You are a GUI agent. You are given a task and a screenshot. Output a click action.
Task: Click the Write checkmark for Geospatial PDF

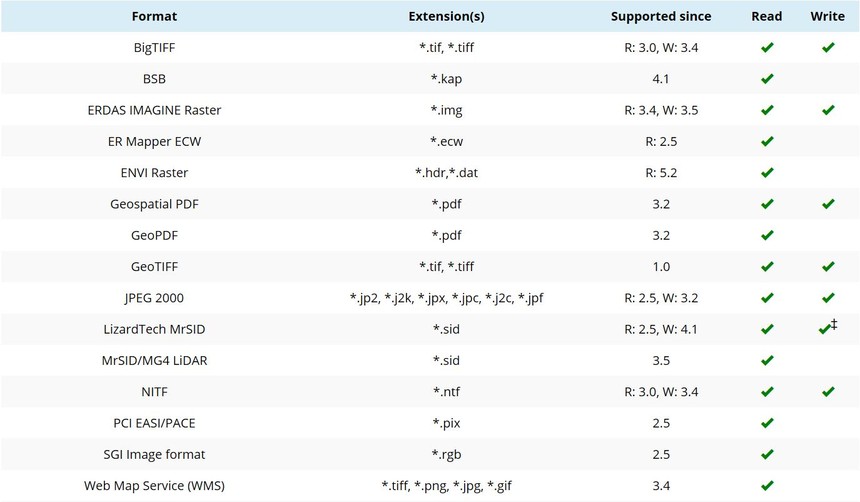coord(827,204)
